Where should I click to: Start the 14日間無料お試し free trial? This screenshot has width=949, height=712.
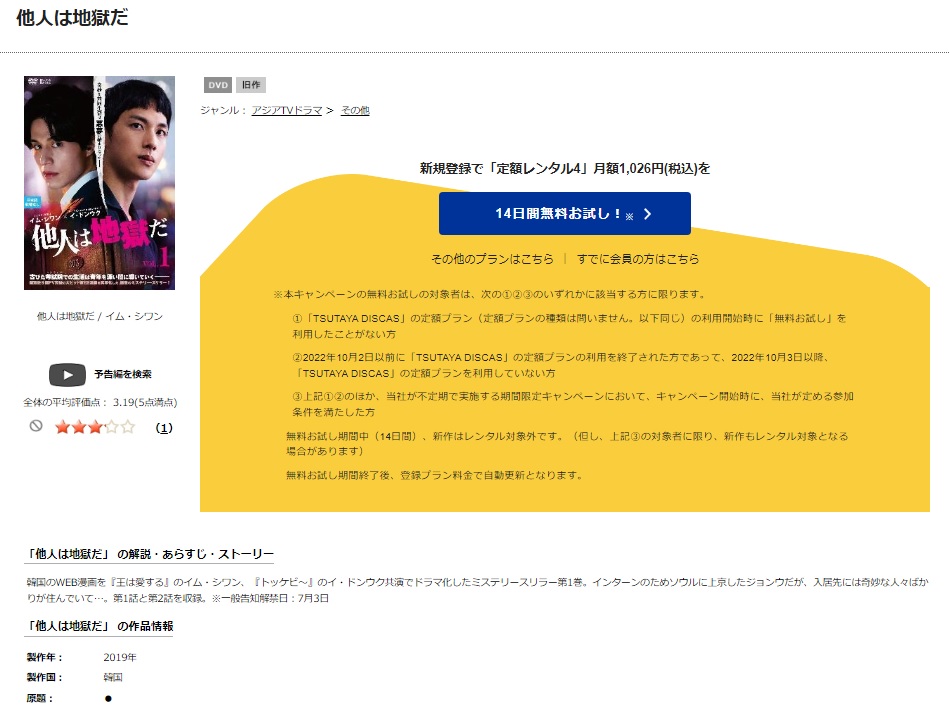565,214
